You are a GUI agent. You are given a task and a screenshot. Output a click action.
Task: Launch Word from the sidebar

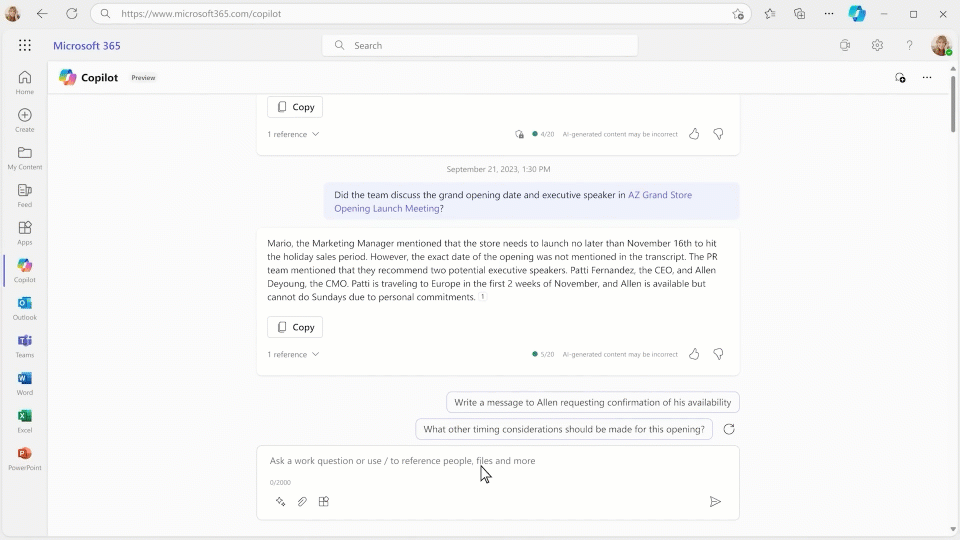point(24,383)
